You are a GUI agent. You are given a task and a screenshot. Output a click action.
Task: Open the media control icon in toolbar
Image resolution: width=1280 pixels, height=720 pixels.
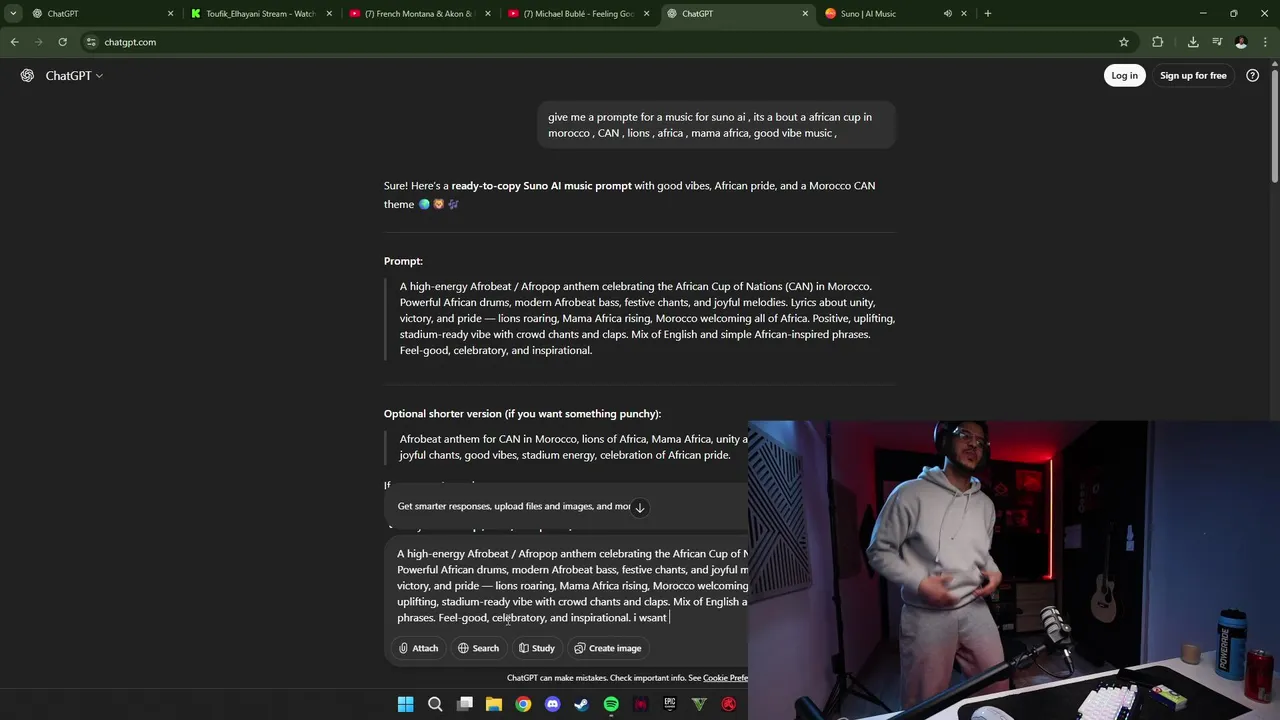point(1217,42)
